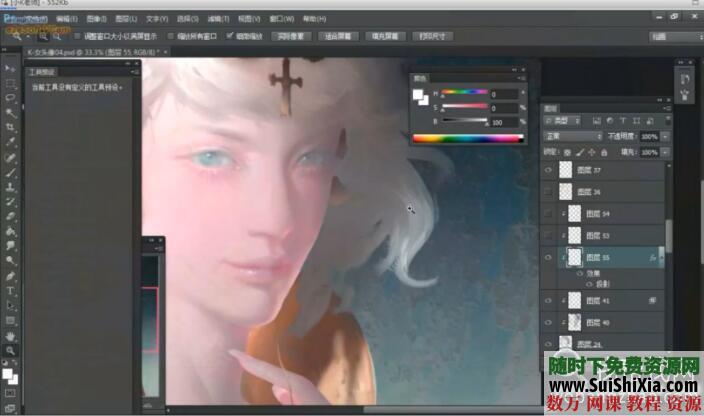Image resolution: width=704 pixels, height=416 pixels.
Task: Select the Eraser tool
Action: 10,217
